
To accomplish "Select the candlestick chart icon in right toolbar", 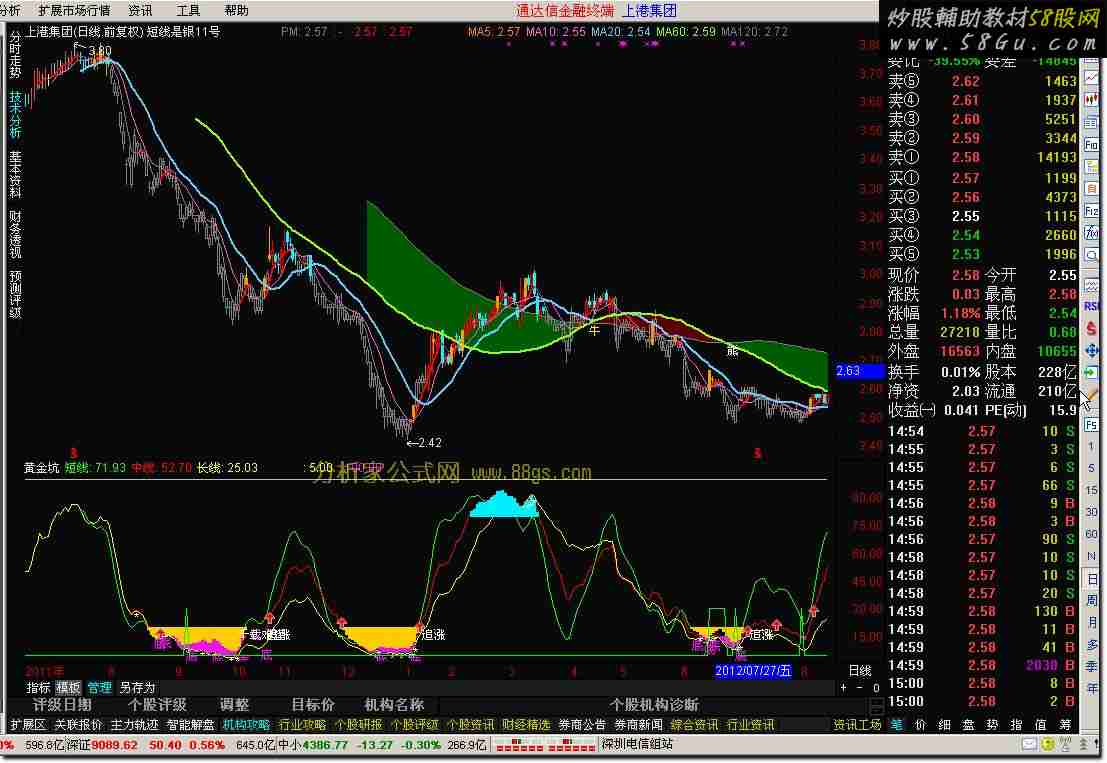I will pyautogui.click(x=1091, y=101).
